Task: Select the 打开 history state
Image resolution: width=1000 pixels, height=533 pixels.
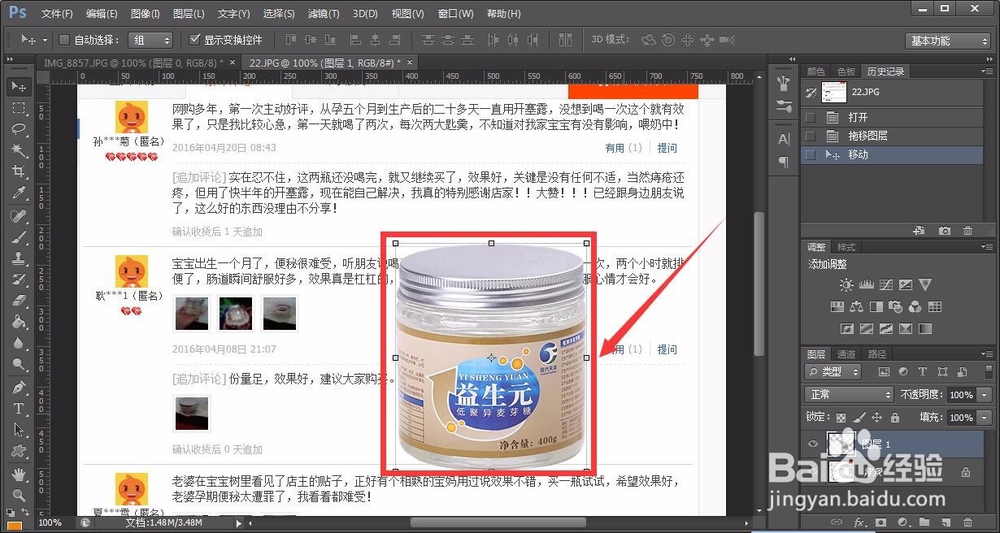Action: point(892,118)
